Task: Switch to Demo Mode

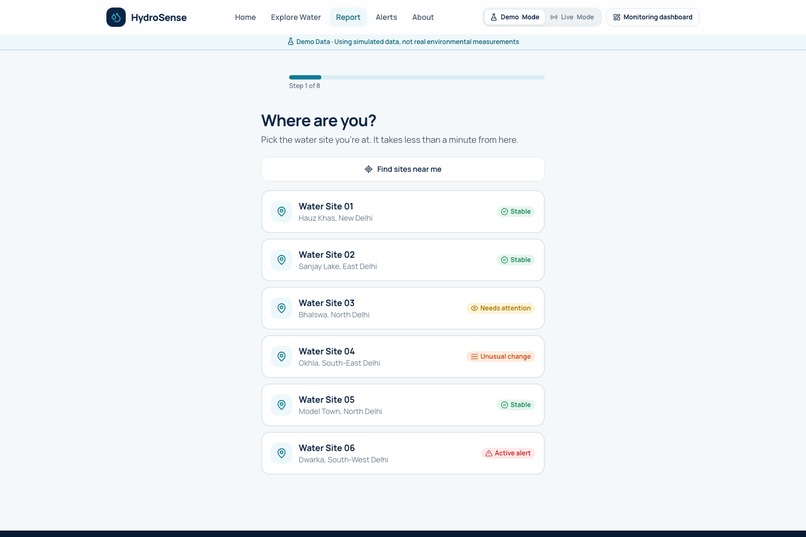Action: tap(515, 17)
